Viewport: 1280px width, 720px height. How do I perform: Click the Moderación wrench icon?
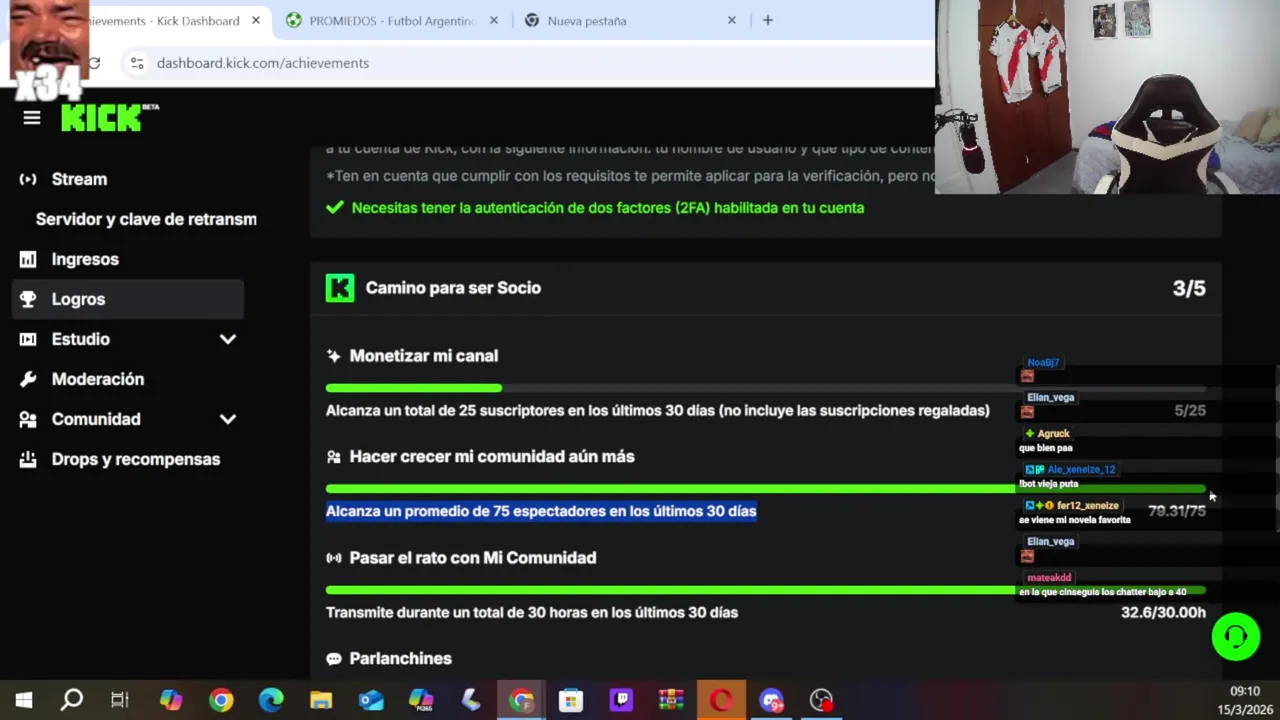(x=28, y=379)
